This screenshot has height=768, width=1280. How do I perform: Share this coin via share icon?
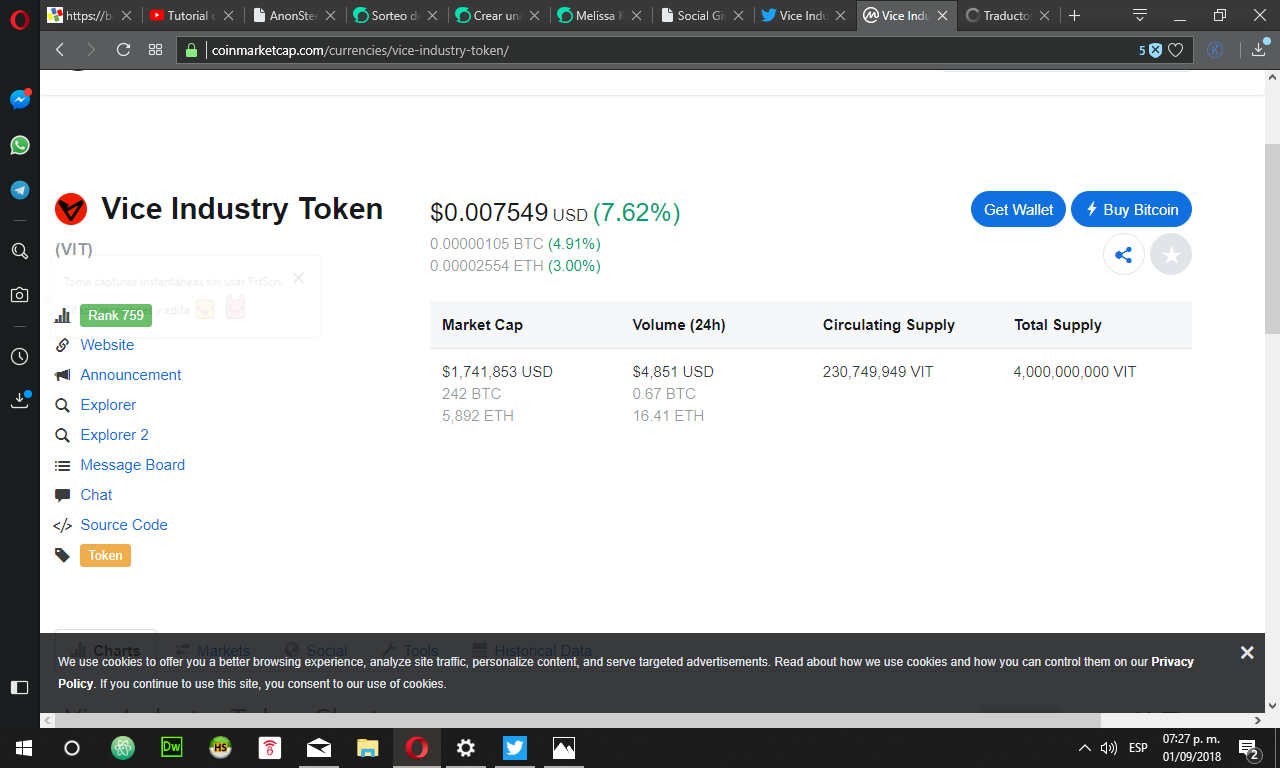click(1124, 255)
